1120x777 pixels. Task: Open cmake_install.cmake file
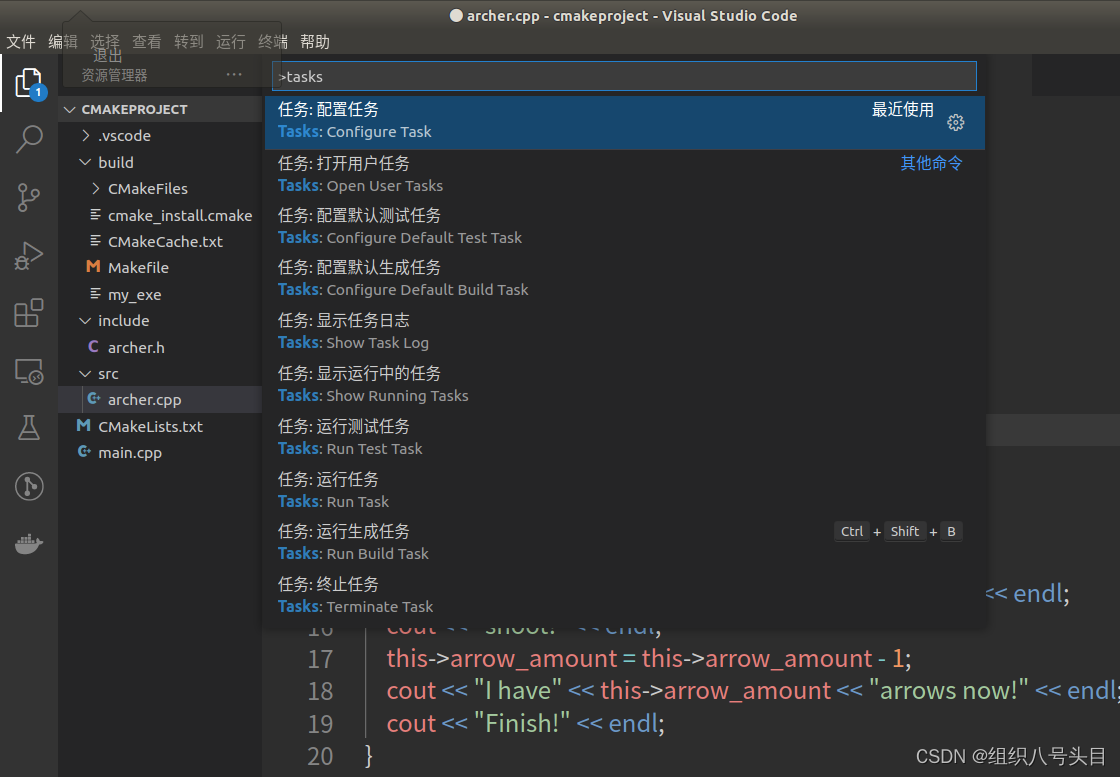point(161,215)
